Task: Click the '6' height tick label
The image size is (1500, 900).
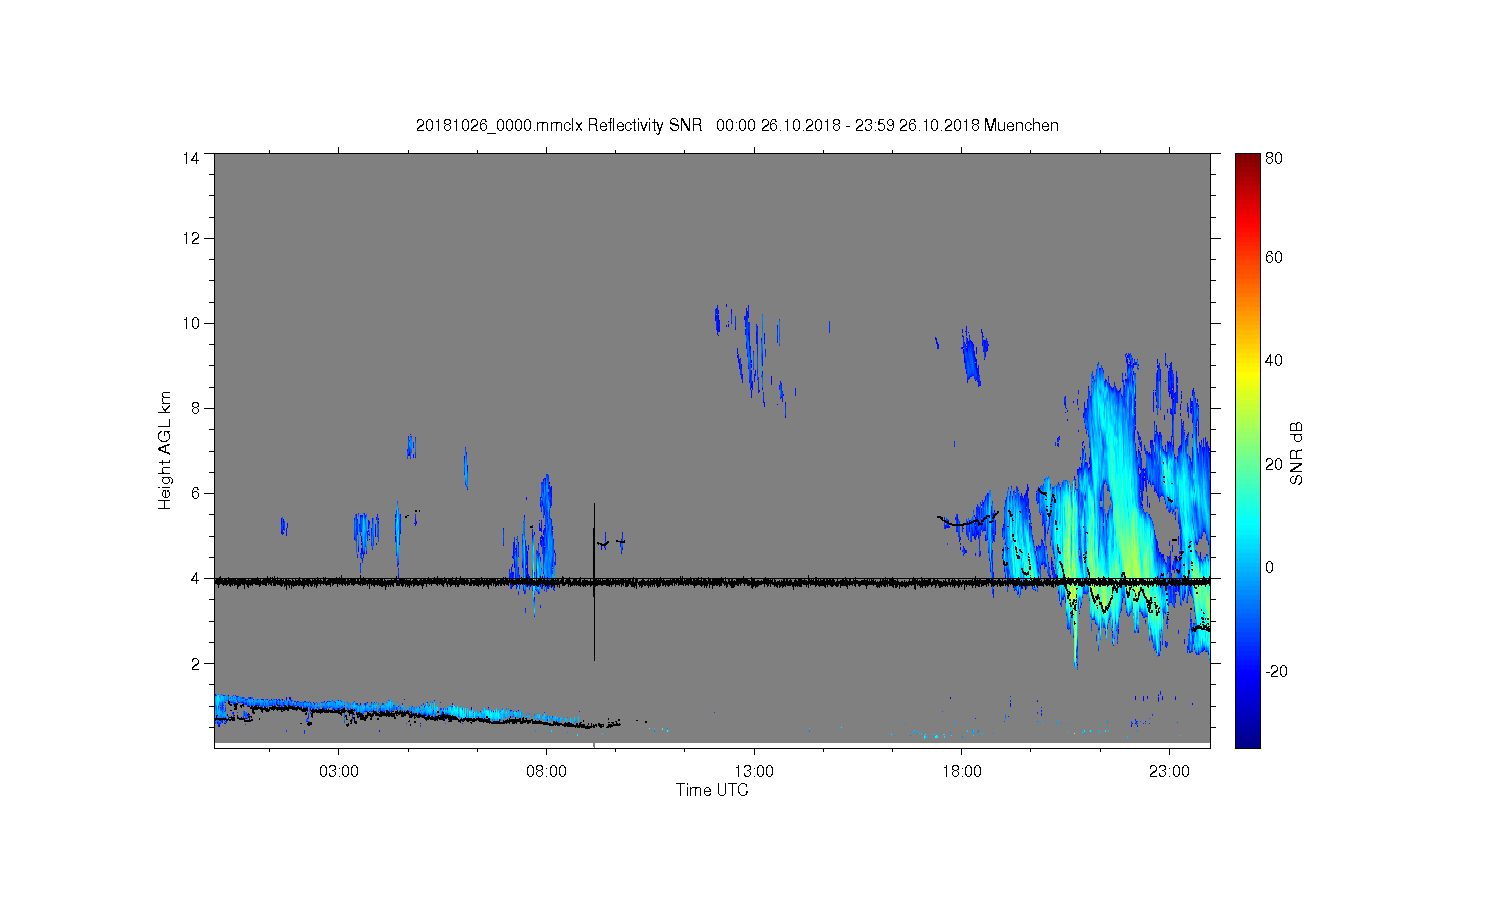Action: 194,493
